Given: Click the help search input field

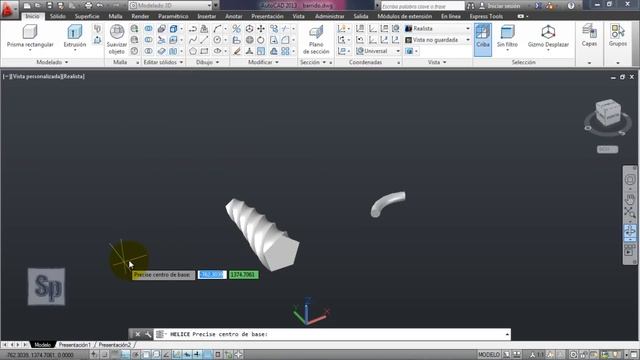Looking at the screenshot, I should (x=422, y=6).
